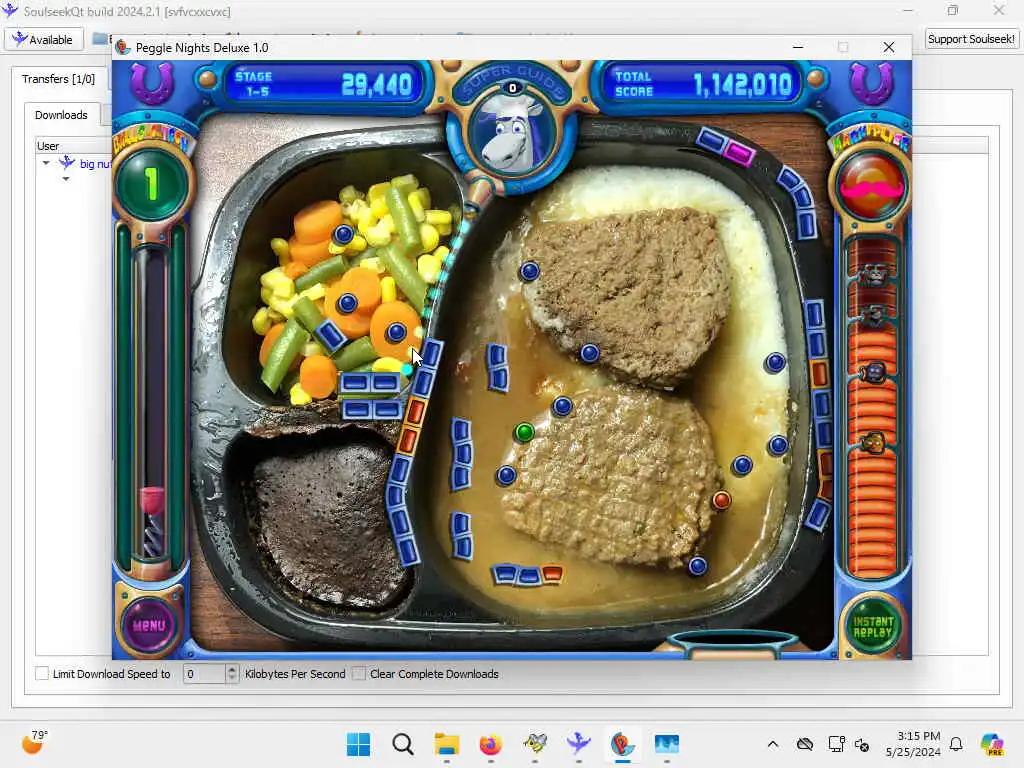Click the green ball counter showing 1
Image resolution: width=1024 pixels, height=768 pixels.
152,184
